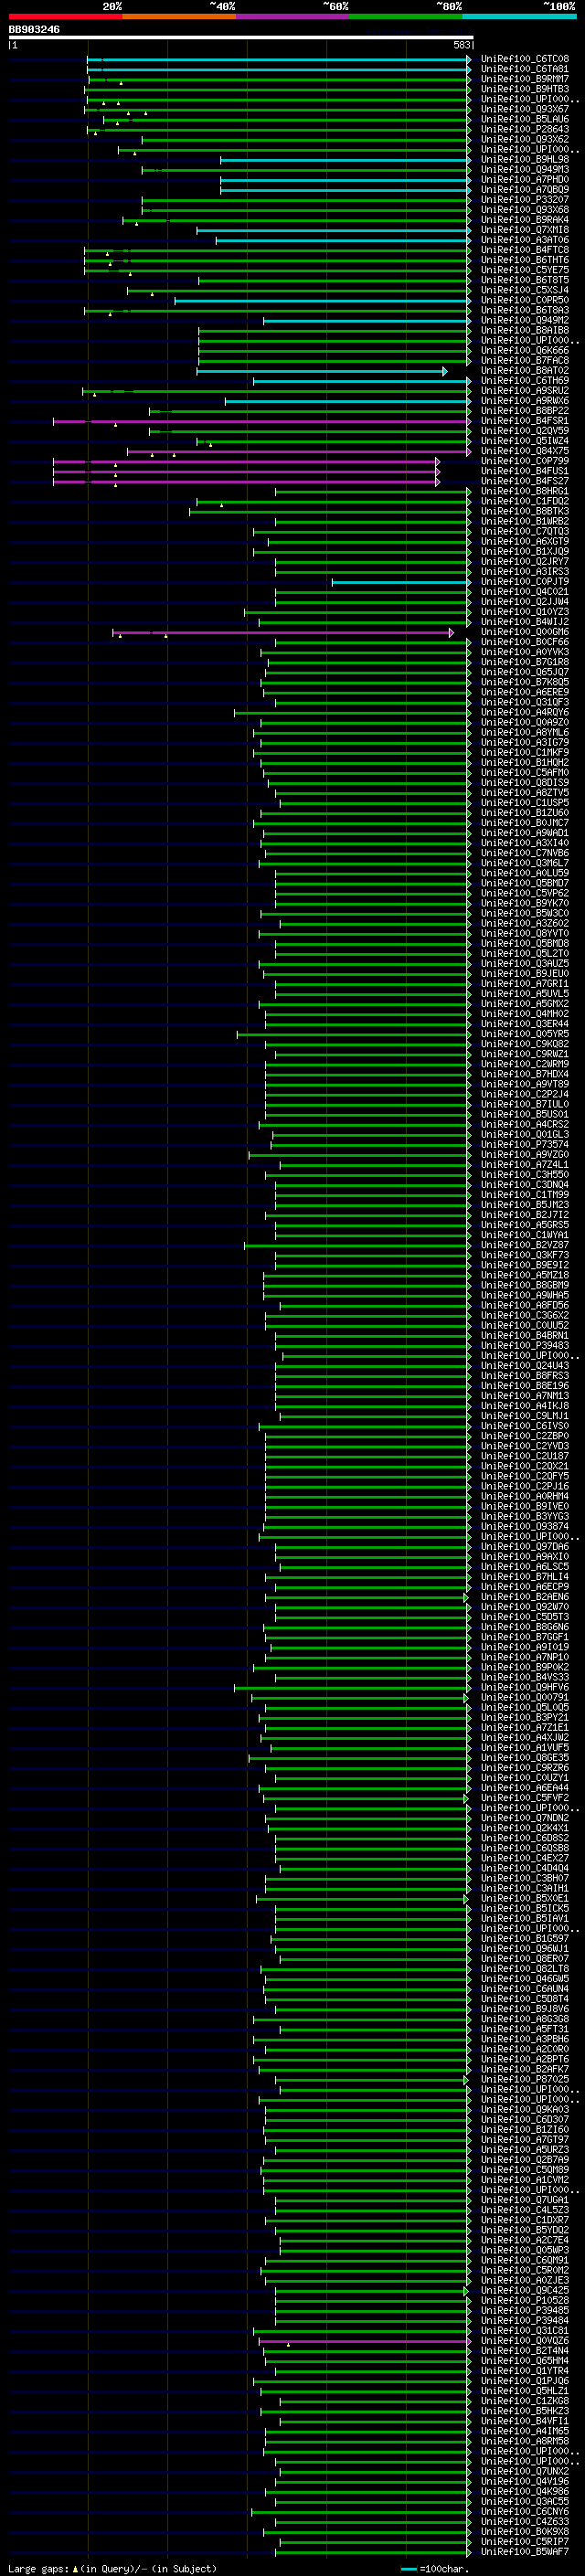Click the UniRef100_B9HL98 label
The width and height of the screenshot is (585, 2576).
524,159
